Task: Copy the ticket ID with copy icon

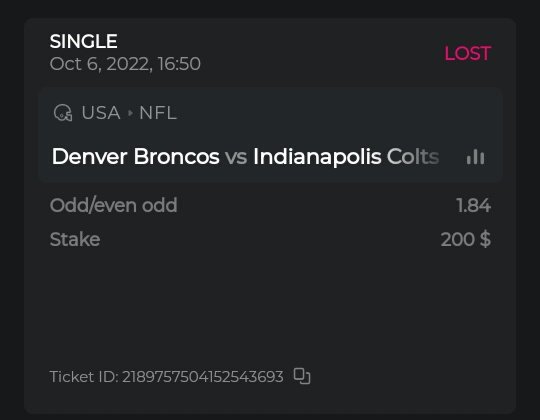Action: tap(302, 376)
